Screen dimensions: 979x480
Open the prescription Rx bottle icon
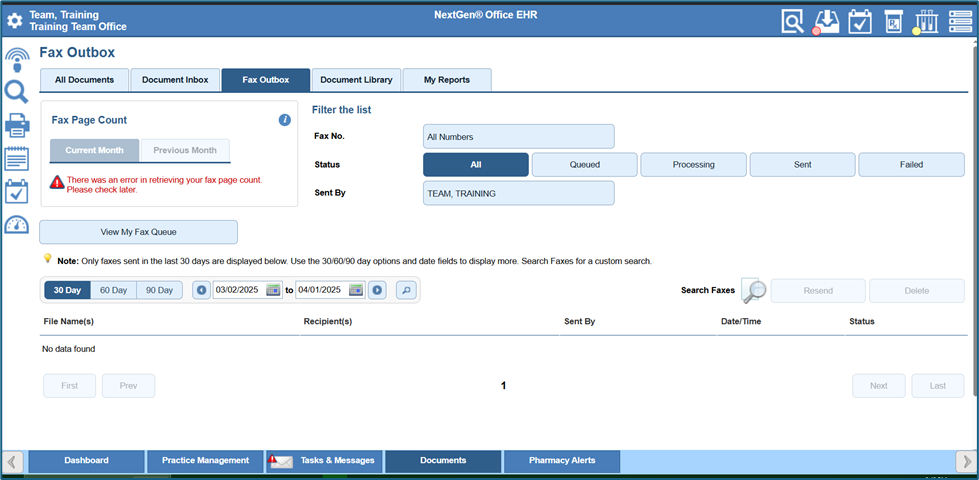[x=893, y=22]
